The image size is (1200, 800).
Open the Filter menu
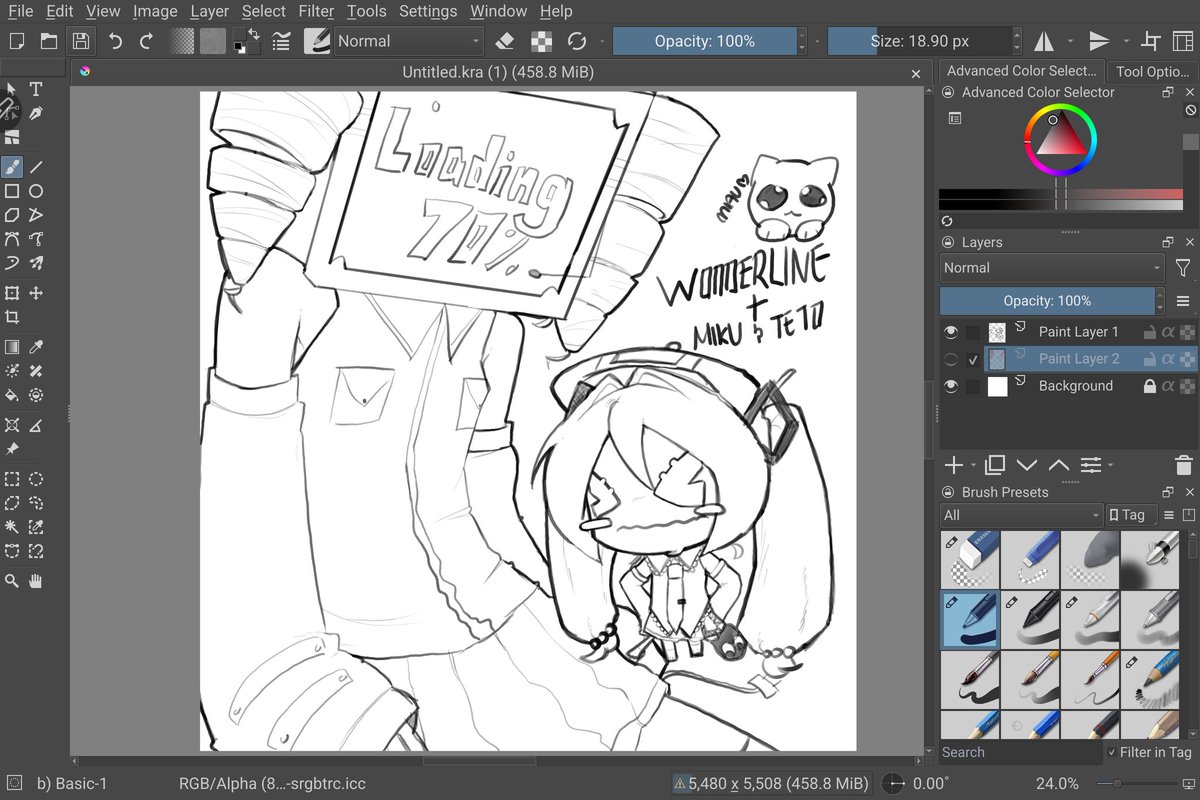[316, 11]
